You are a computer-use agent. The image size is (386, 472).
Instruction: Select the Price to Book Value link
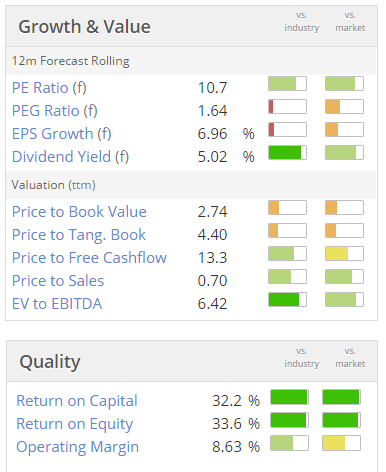tap(79, 212)
